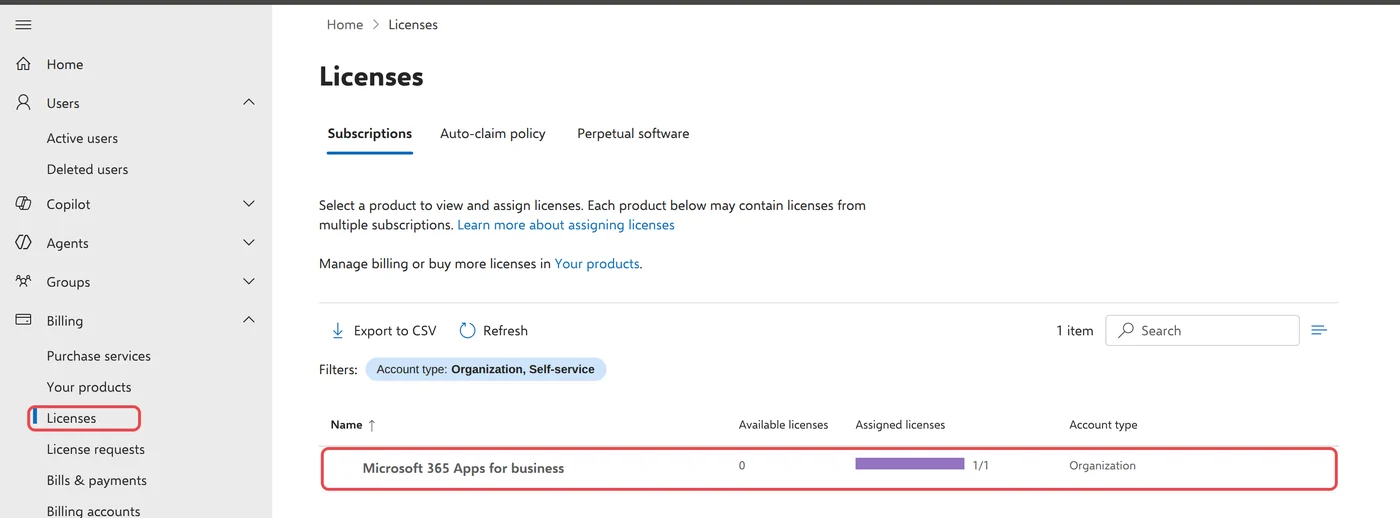Click the magnifier icon in Search box
The height and width of the screenshot is (518, 1400).
[x=1126, y=330]
